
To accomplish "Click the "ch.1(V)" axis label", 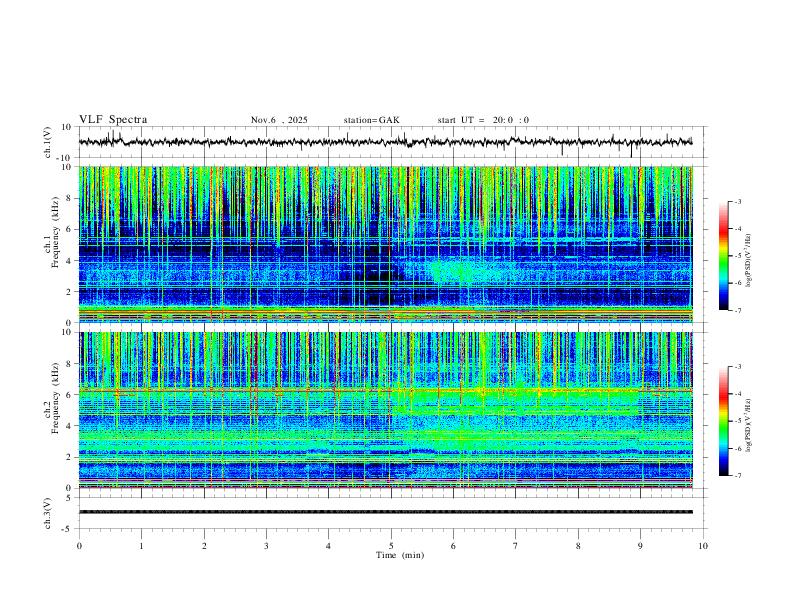I will click(x=48, y=142).
